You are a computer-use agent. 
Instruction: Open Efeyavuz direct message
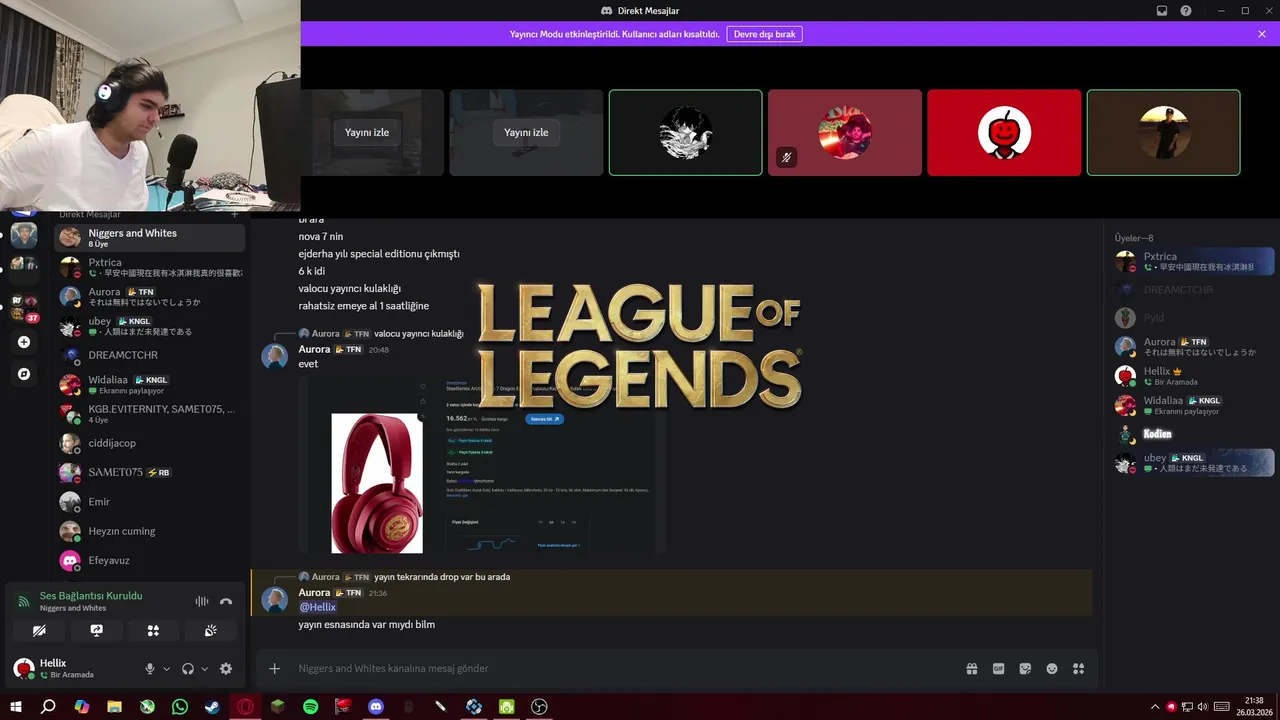tap(150, 560)
